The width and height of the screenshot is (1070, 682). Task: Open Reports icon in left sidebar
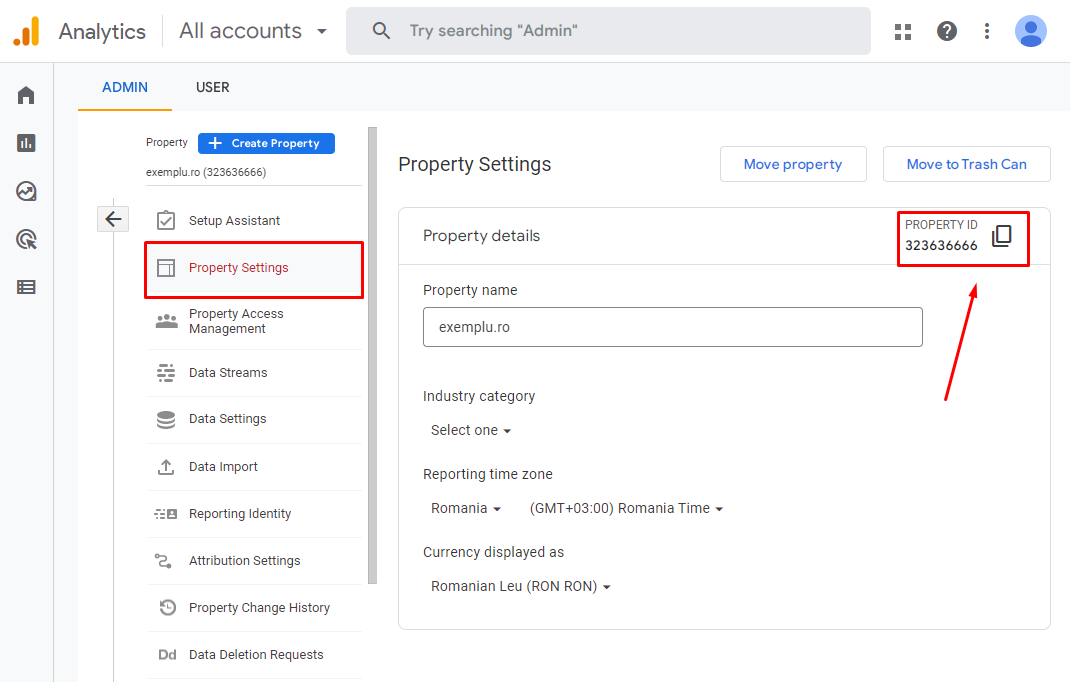click(x=26, y=143)
